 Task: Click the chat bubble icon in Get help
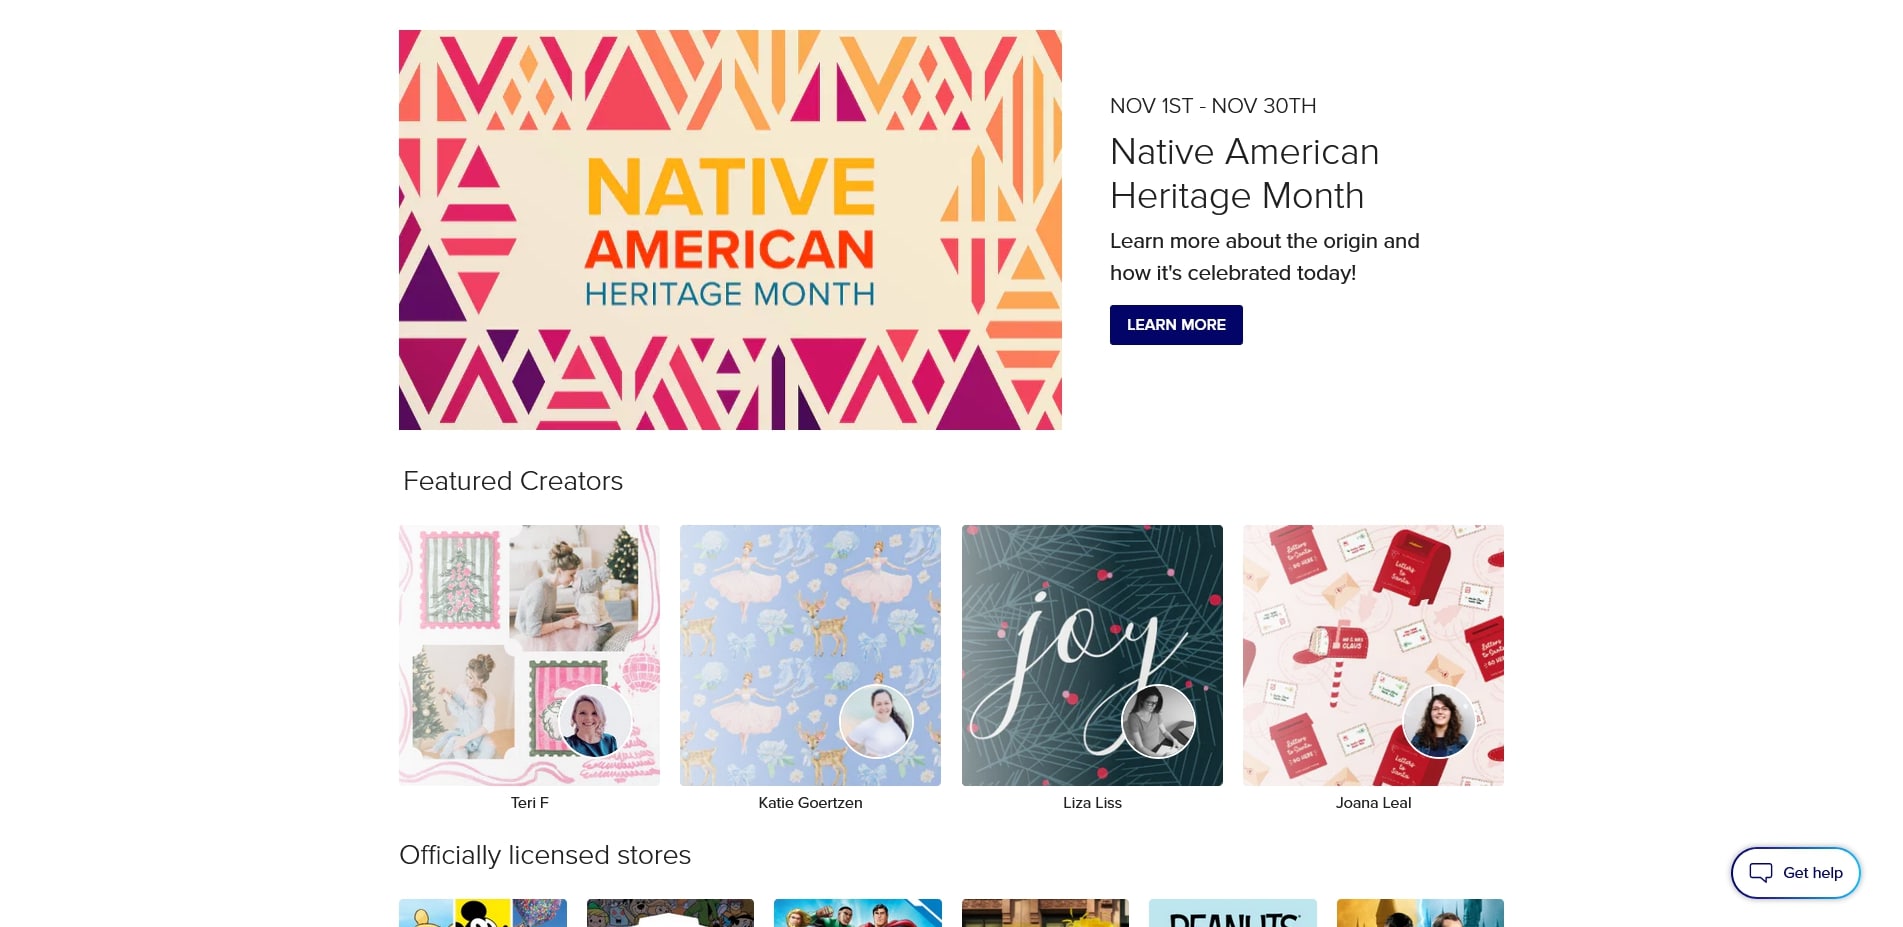pyautogui.click(x=1760, y=873)
